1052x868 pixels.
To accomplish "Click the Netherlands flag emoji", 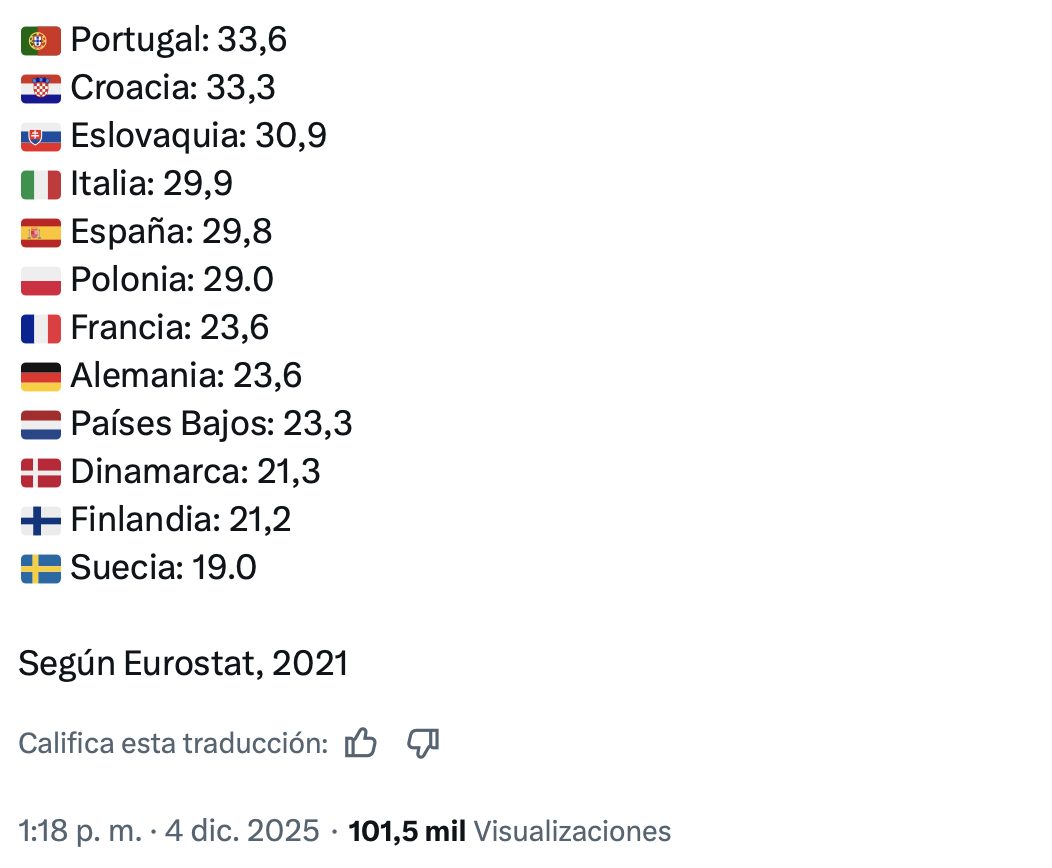I will click(41, 424).
